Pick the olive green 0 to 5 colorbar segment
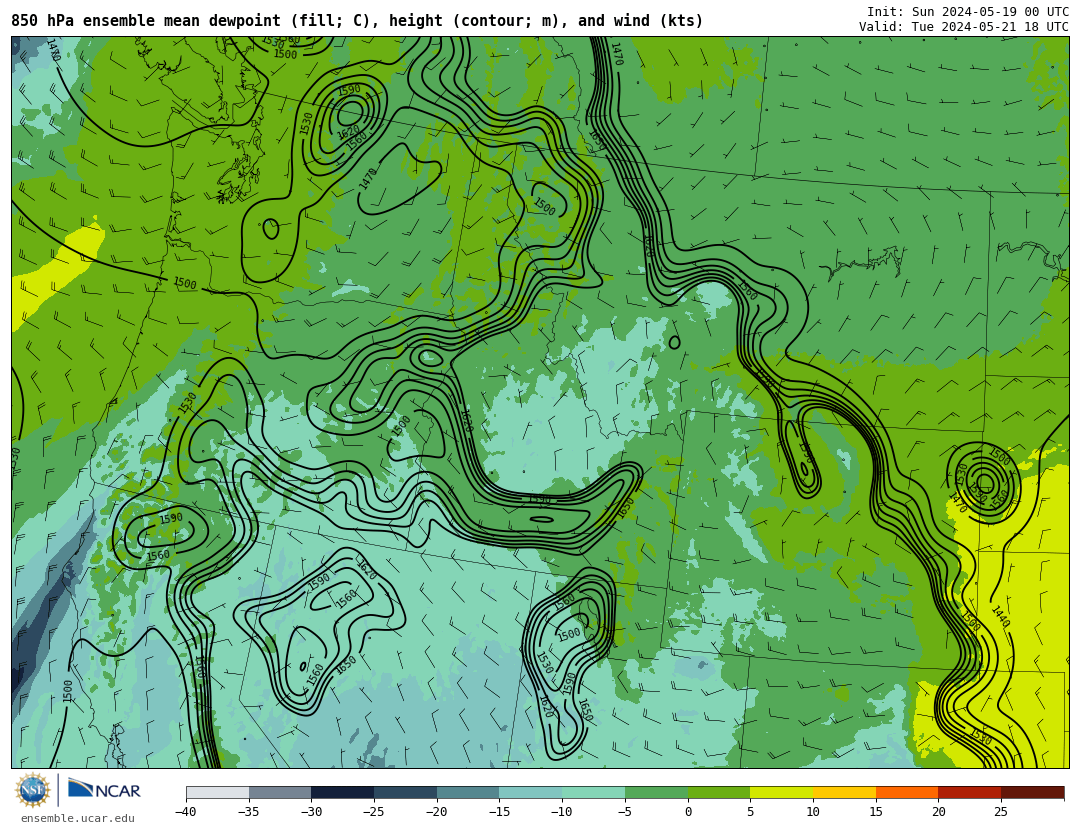This screenshot has height=831, width=1080. 718,792
